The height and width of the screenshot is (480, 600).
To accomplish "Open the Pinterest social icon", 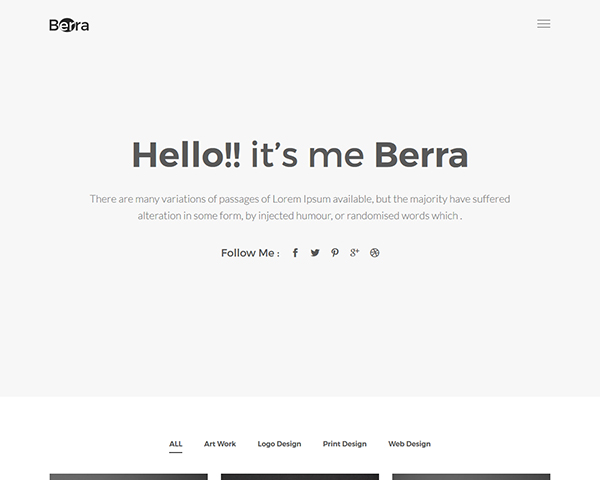I will pyautogui.click(x=335, y=253).
